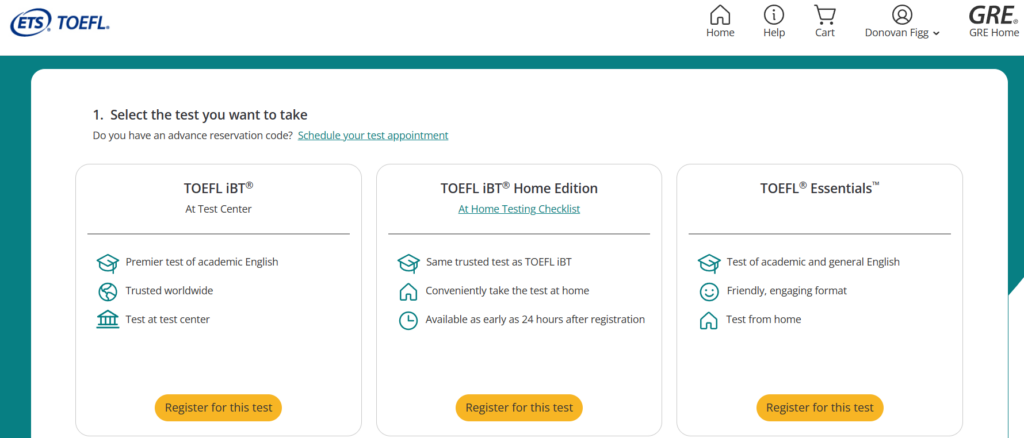This screenshot has width=1024, height=438.
Task: Register for TOEFL iBT at Test Center
Action: click(x=218, y=407)
